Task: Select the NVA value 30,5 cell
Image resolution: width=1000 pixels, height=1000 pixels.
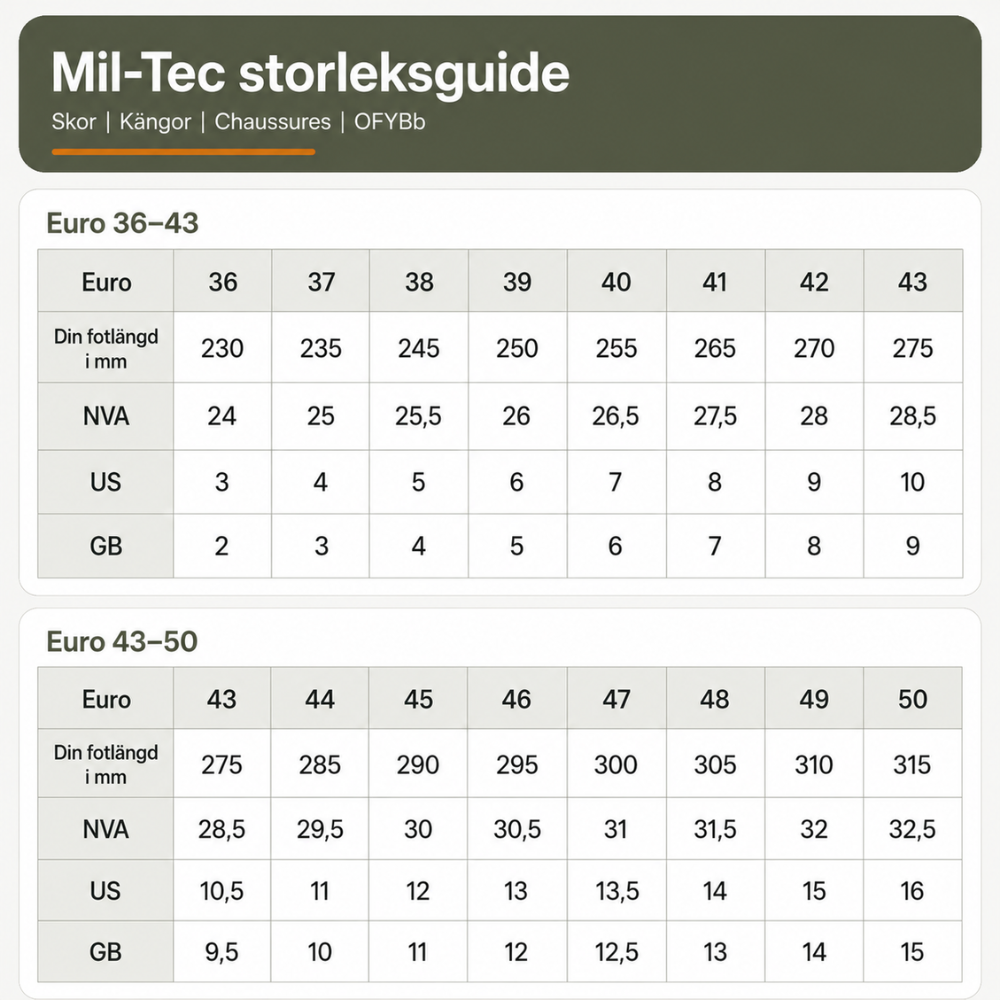Action: (x=517, y=829)
